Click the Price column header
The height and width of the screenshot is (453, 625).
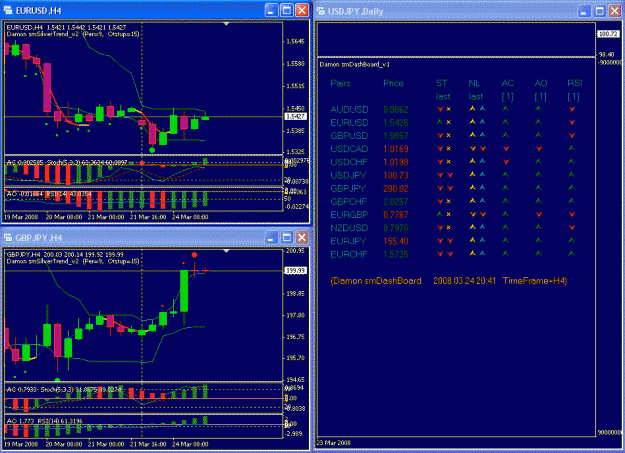pos(393,83)
